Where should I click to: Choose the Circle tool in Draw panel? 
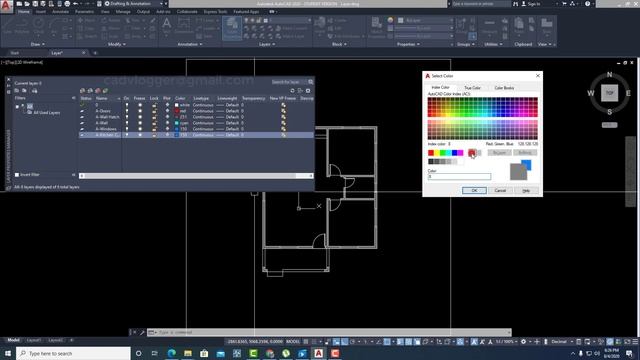[x=39, y=25]
